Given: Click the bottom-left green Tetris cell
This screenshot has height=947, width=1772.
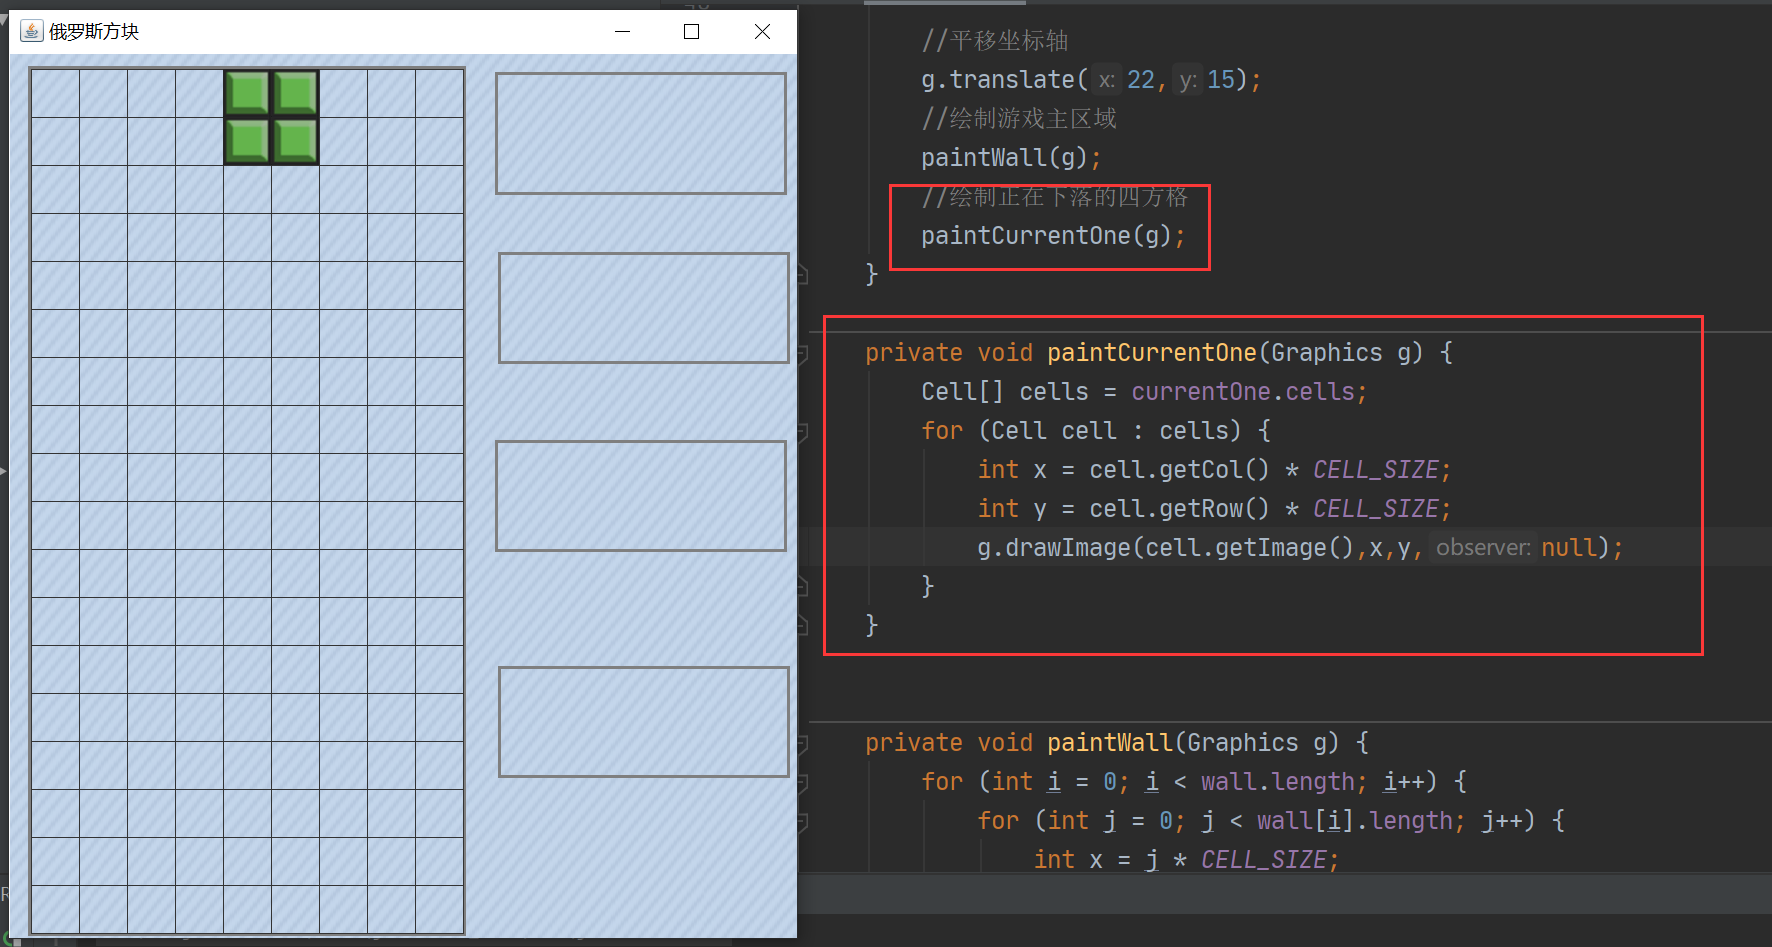Looking at the screenshot, I should (x=247, y=141).
